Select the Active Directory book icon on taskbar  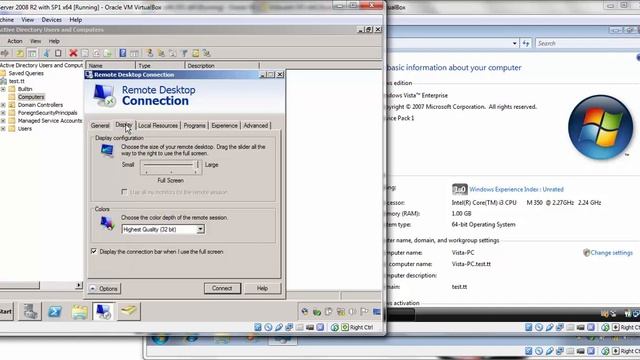(x=129, y=311)
